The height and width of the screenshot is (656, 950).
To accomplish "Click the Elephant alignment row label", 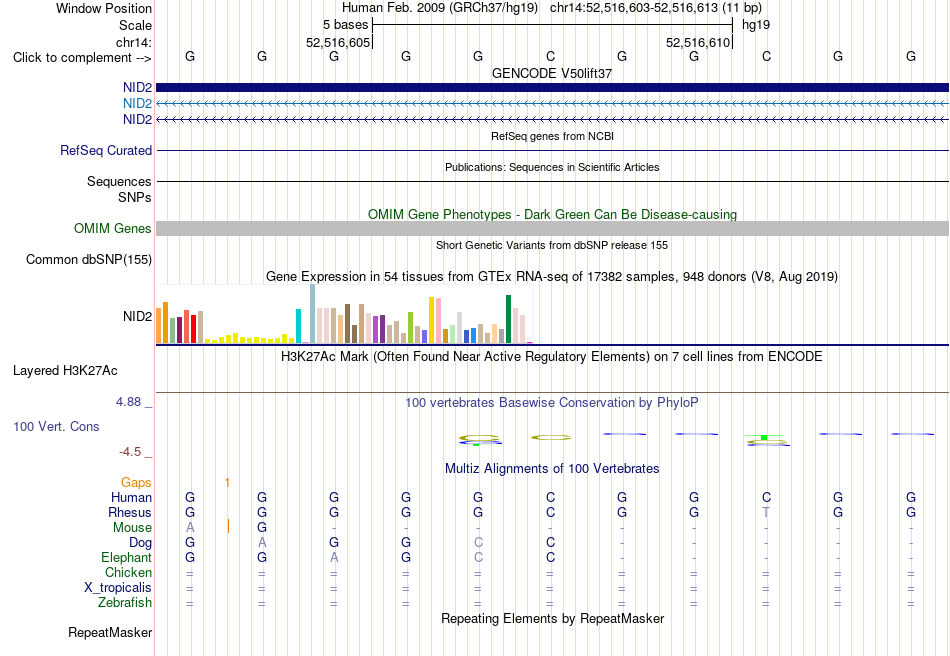I will point(126,557).
